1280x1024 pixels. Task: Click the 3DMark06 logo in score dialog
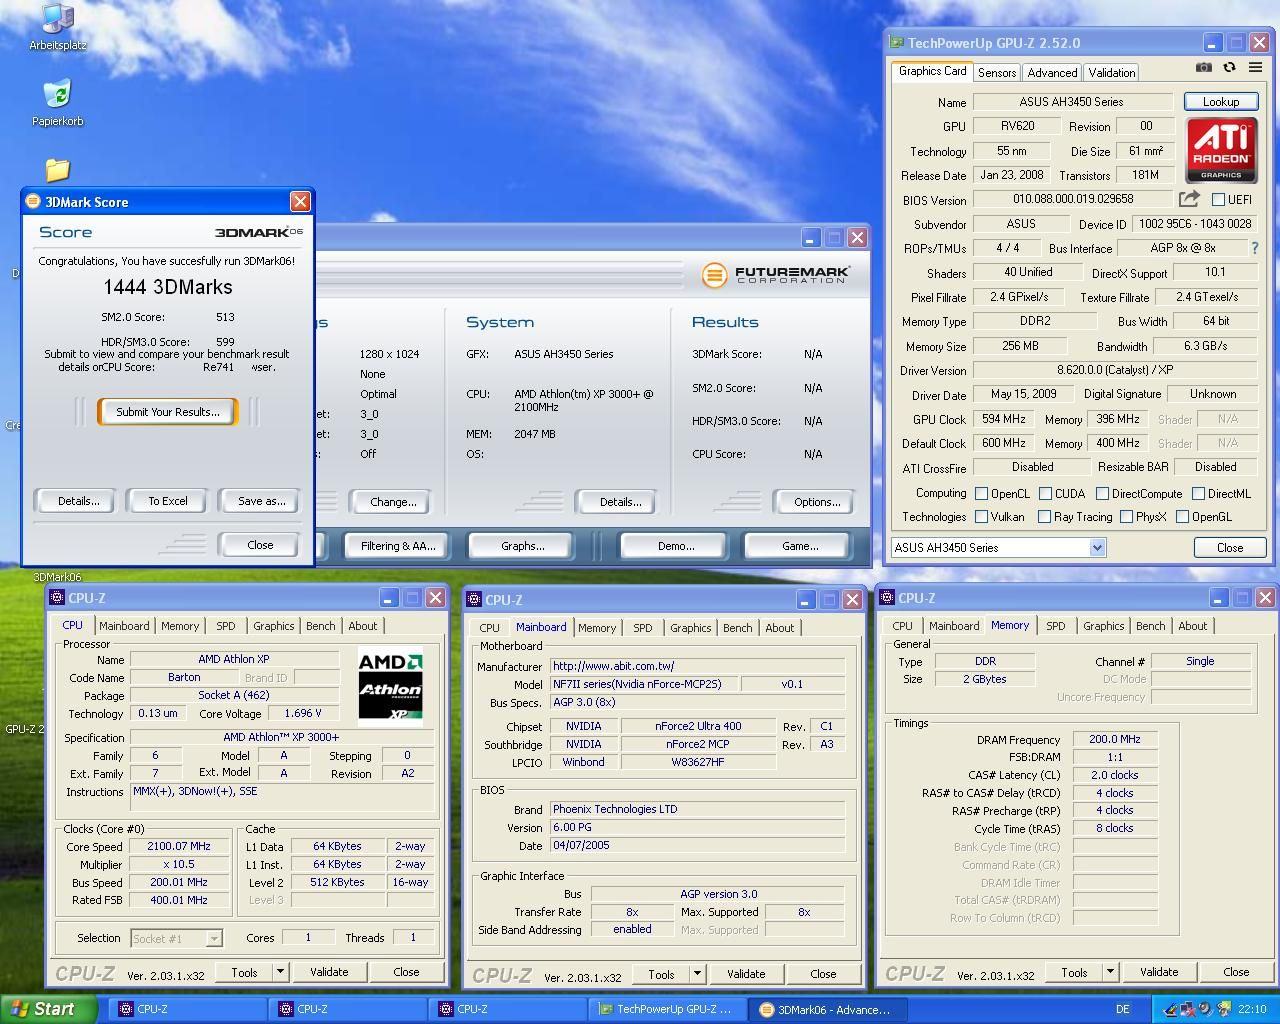click(259, 232)
